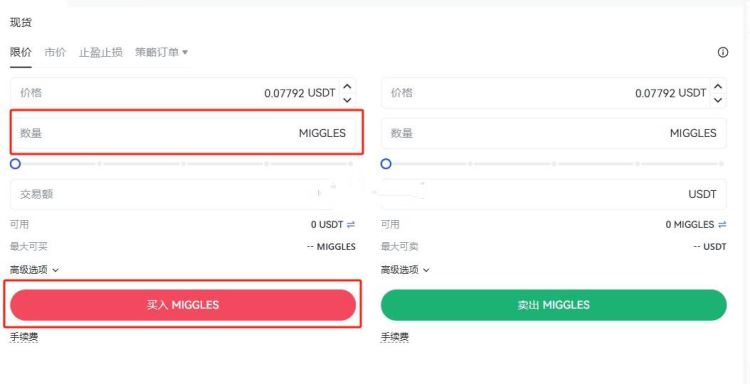Expand 高级选项 under sell panel
750x384 pixels.
coord(405,270)
